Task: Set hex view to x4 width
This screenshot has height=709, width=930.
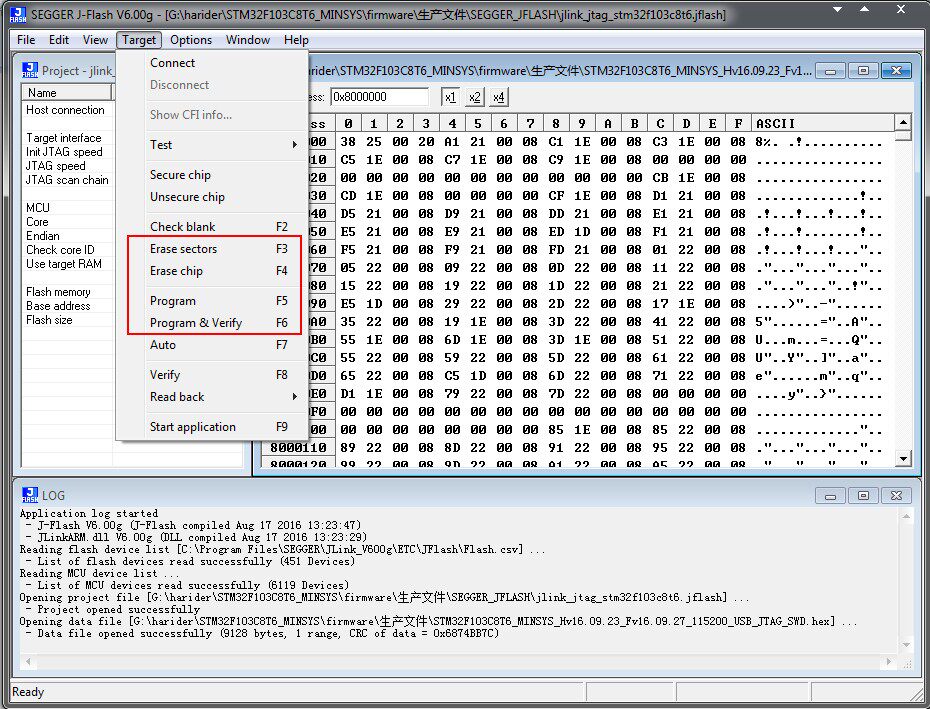Action: coord(499,97)
